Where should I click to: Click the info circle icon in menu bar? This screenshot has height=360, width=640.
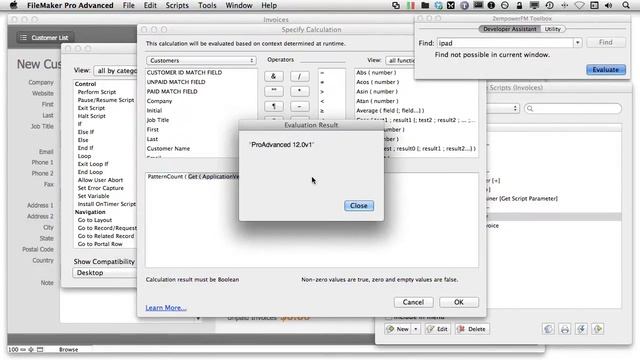[x=491, y=5]
